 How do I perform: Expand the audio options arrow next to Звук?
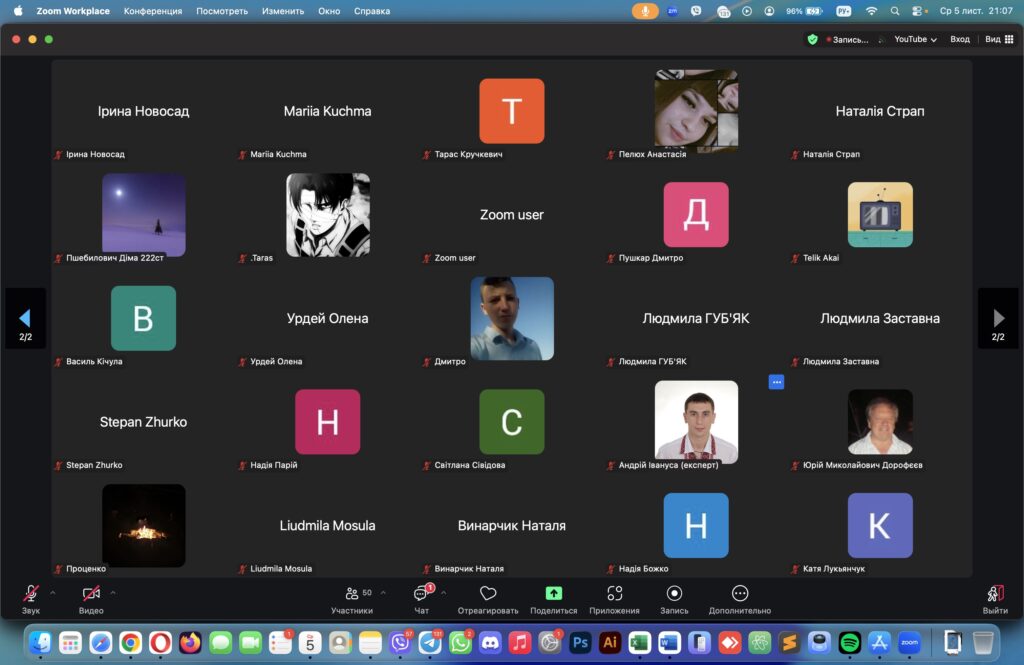click(x=53, y=593)
